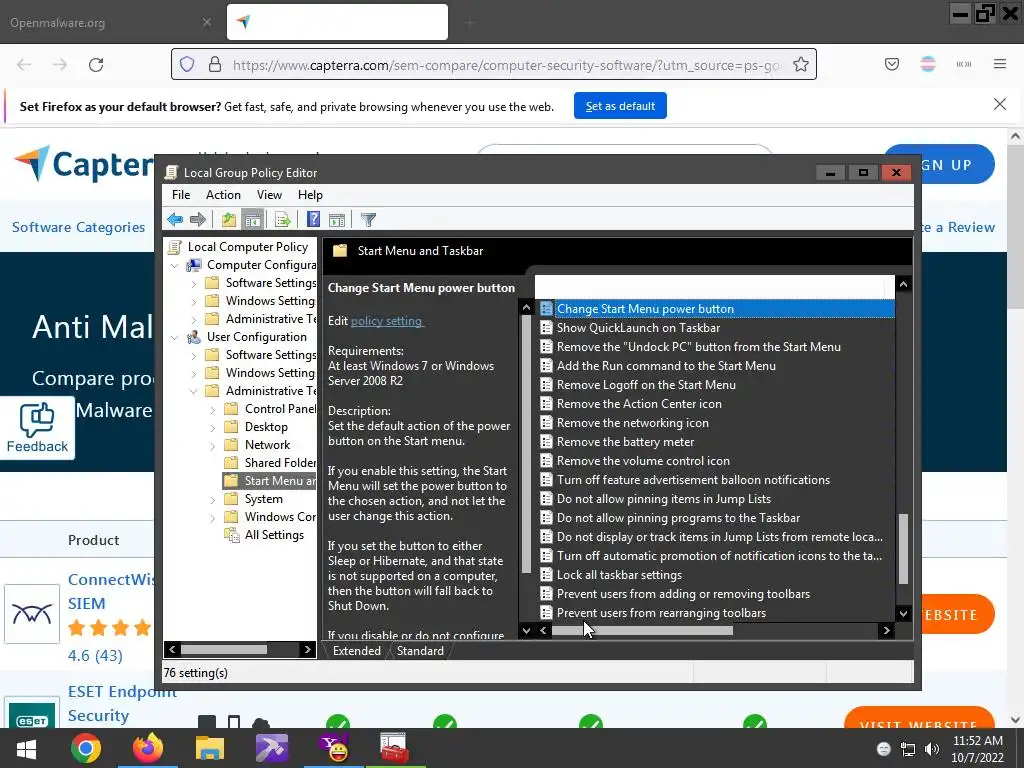Switch to the Openmalware.org browser tab
This screenshot has height=768, width=1024.
point(111,22)
